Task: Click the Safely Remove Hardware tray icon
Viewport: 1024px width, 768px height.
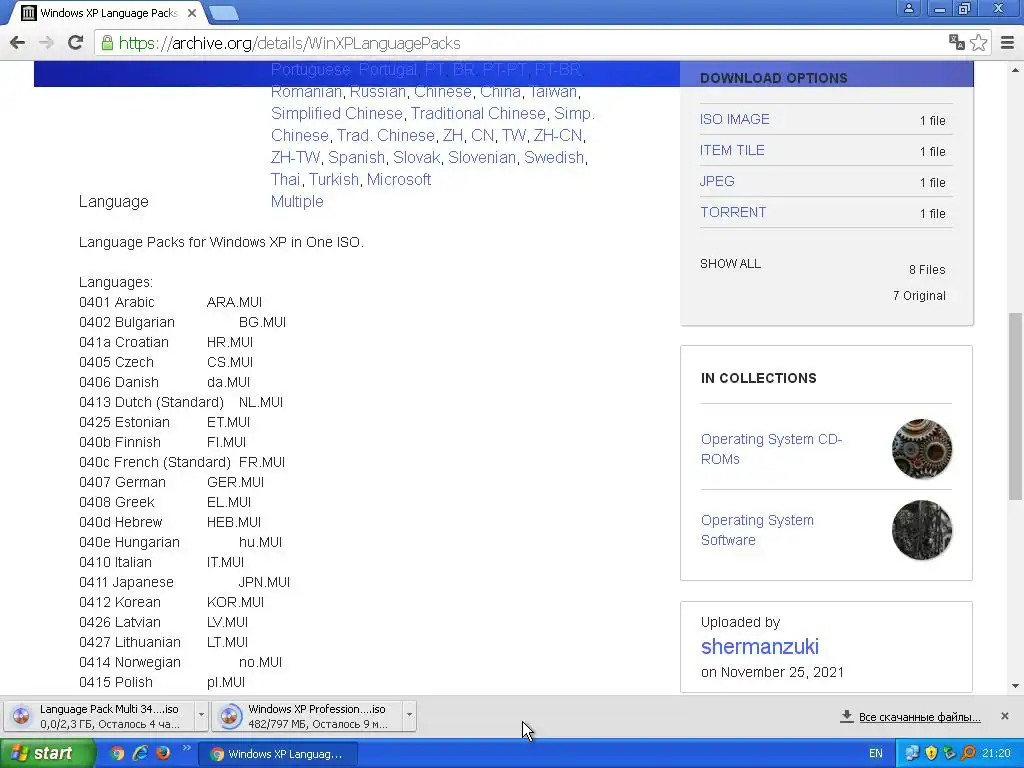Action: point(950,754)
